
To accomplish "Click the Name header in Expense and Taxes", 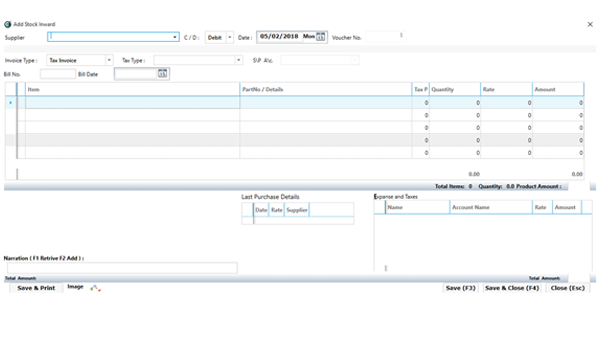I will click(x=417, y=207).
